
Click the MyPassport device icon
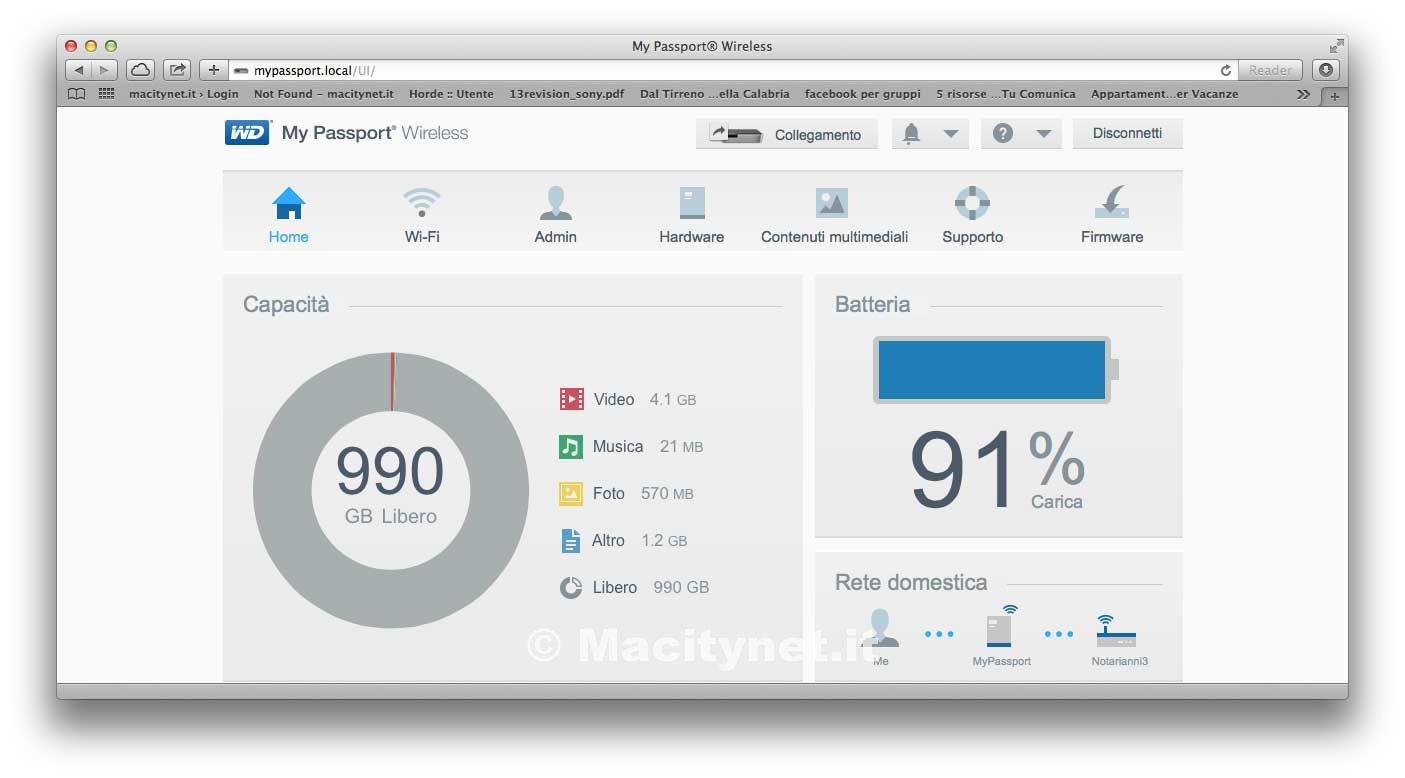pyautogui.click(x=1001, y=627)
